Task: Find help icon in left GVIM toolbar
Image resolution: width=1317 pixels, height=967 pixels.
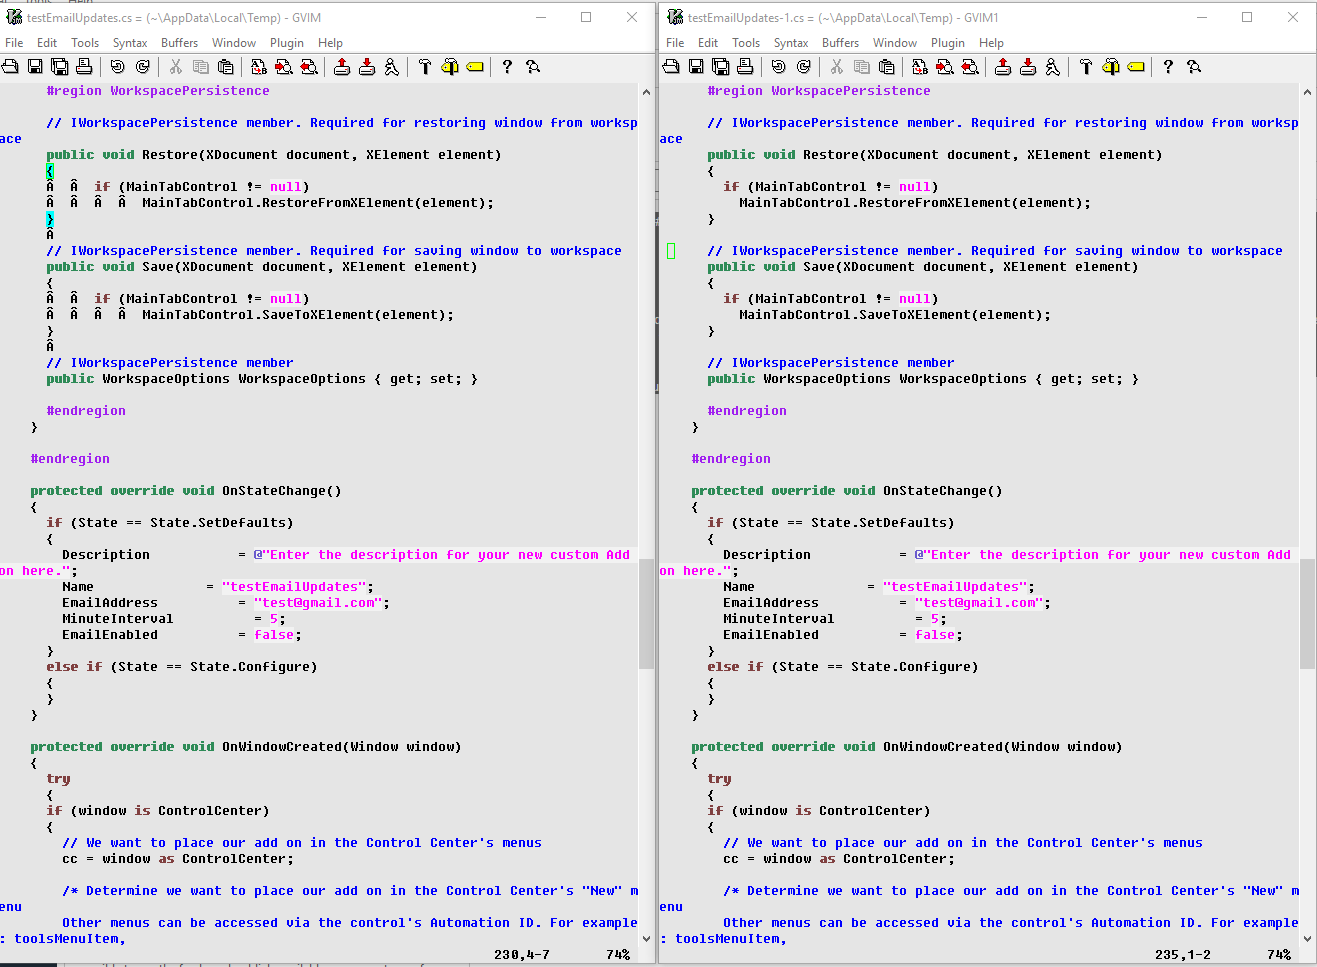Action: pyautogui.click(x=533, y=67)
